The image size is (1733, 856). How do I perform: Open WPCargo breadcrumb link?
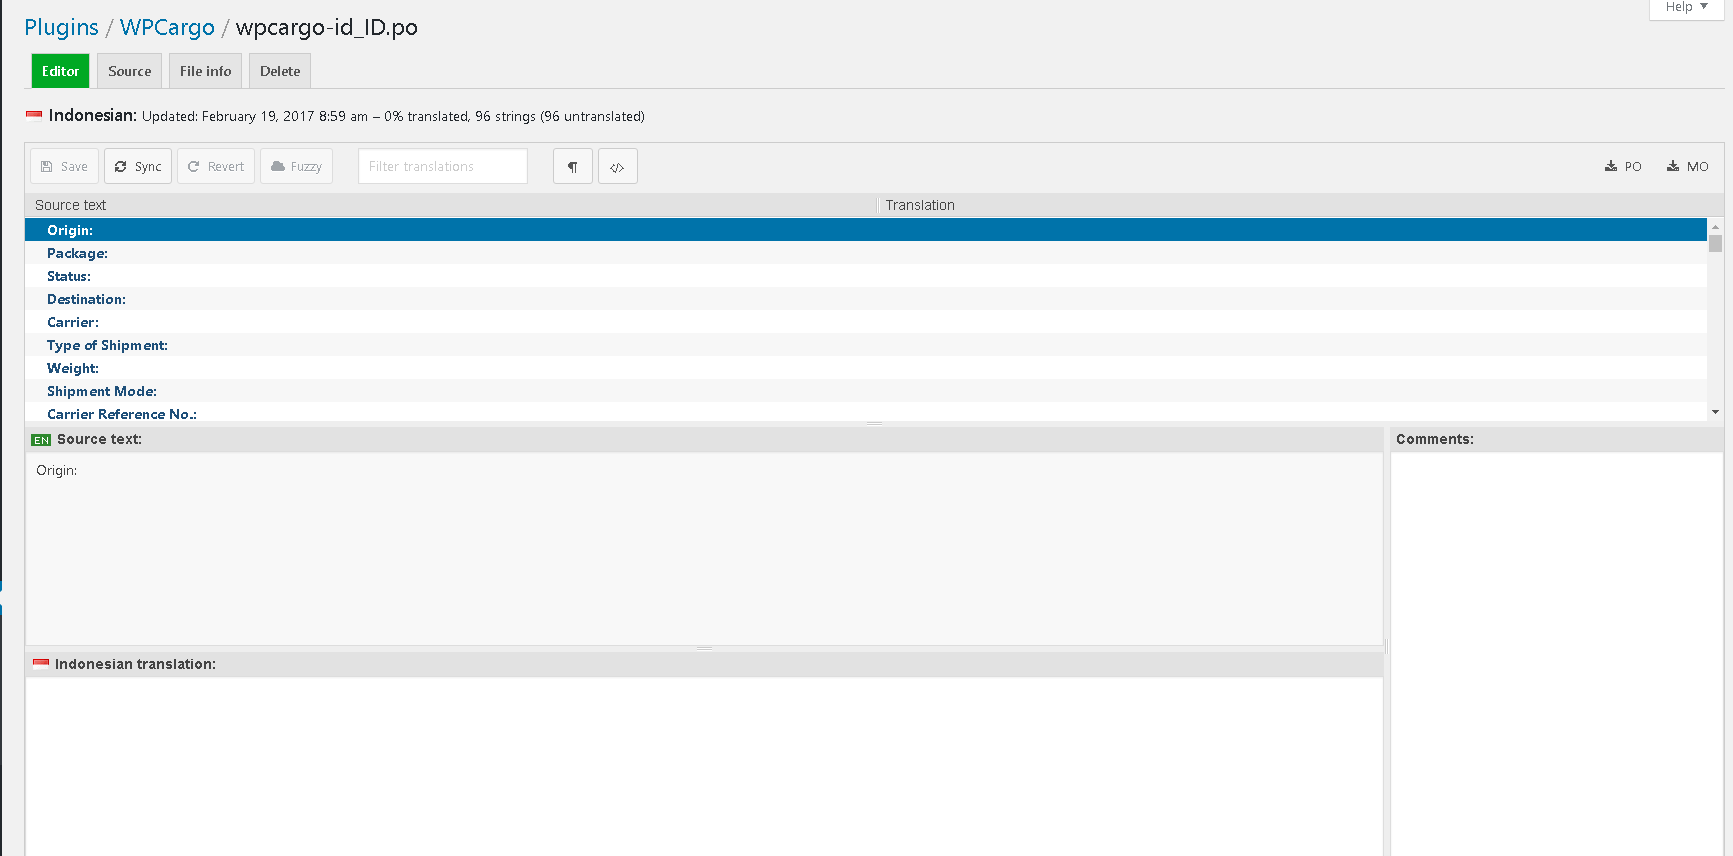[167, 28]
